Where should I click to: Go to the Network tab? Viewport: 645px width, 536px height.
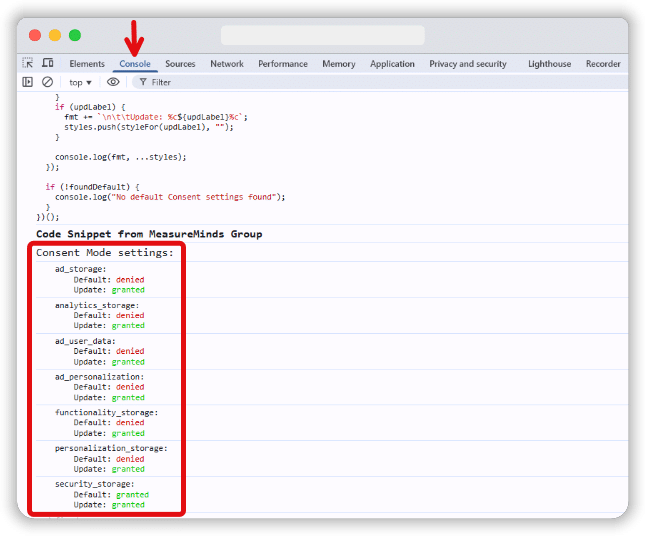[227, 64]
